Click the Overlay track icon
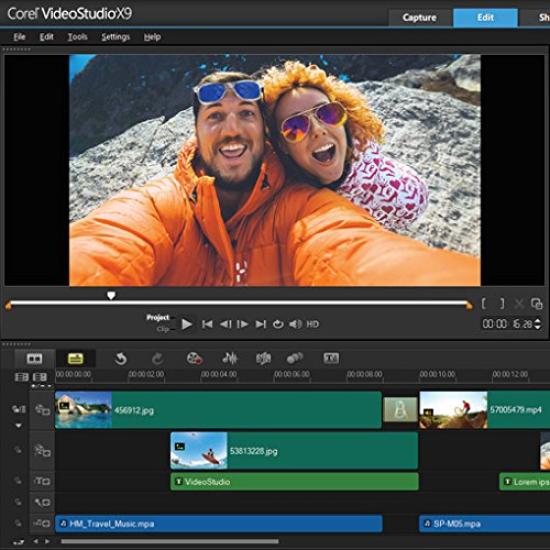Screen dimensions: 550x550 click(x=42, y=450)
